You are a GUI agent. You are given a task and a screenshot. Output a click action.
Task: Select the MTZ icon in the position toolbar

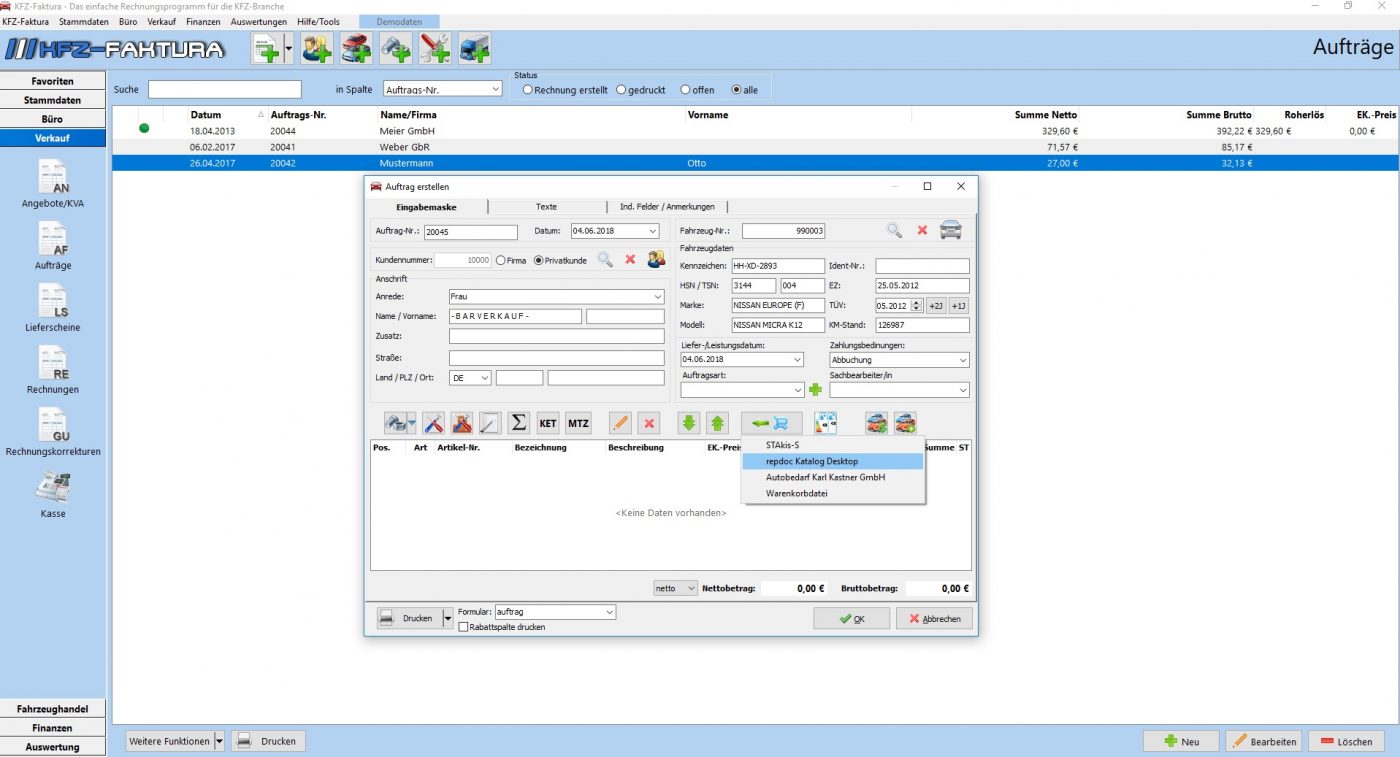pyautogui.click(x=578, y=422)
